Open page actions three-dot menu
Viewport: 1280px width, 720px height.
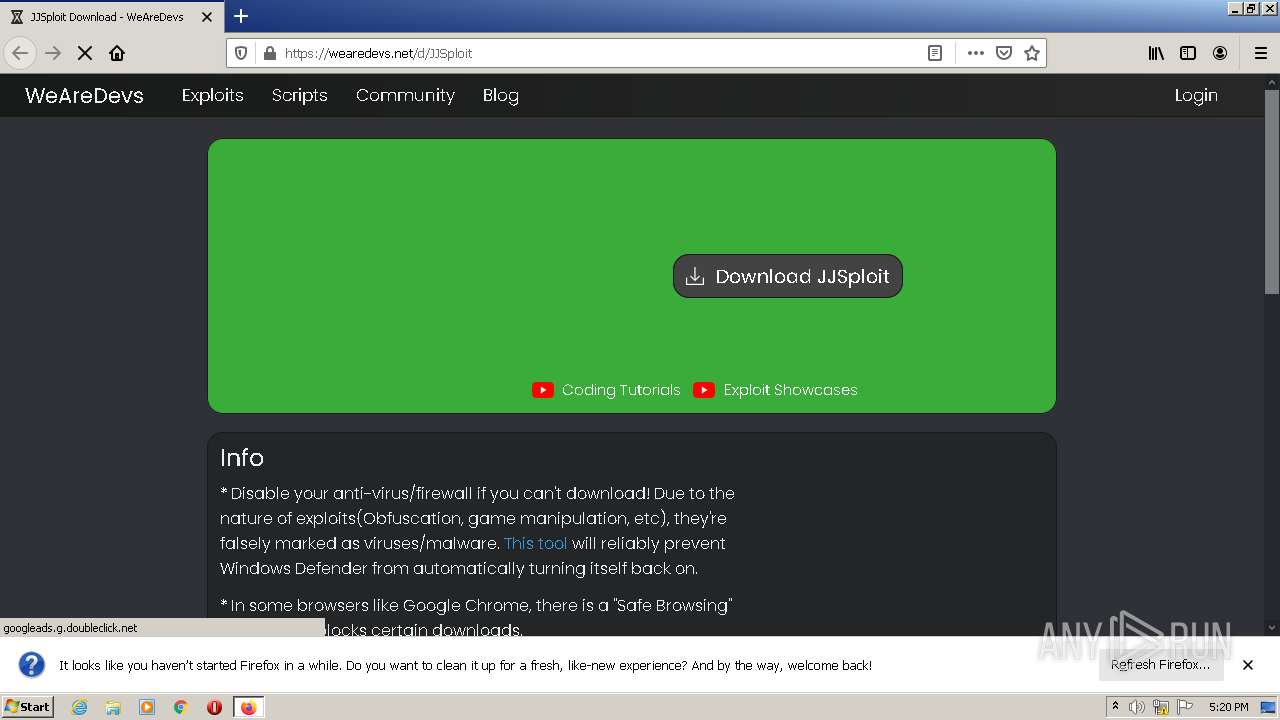[976, 53]
